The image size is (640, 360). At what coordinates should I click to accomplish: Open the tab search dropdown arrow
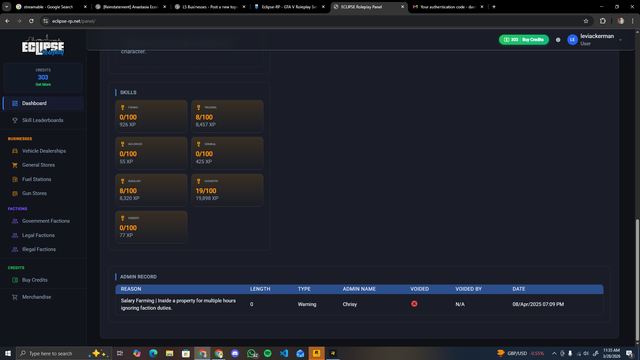point(7,7)
